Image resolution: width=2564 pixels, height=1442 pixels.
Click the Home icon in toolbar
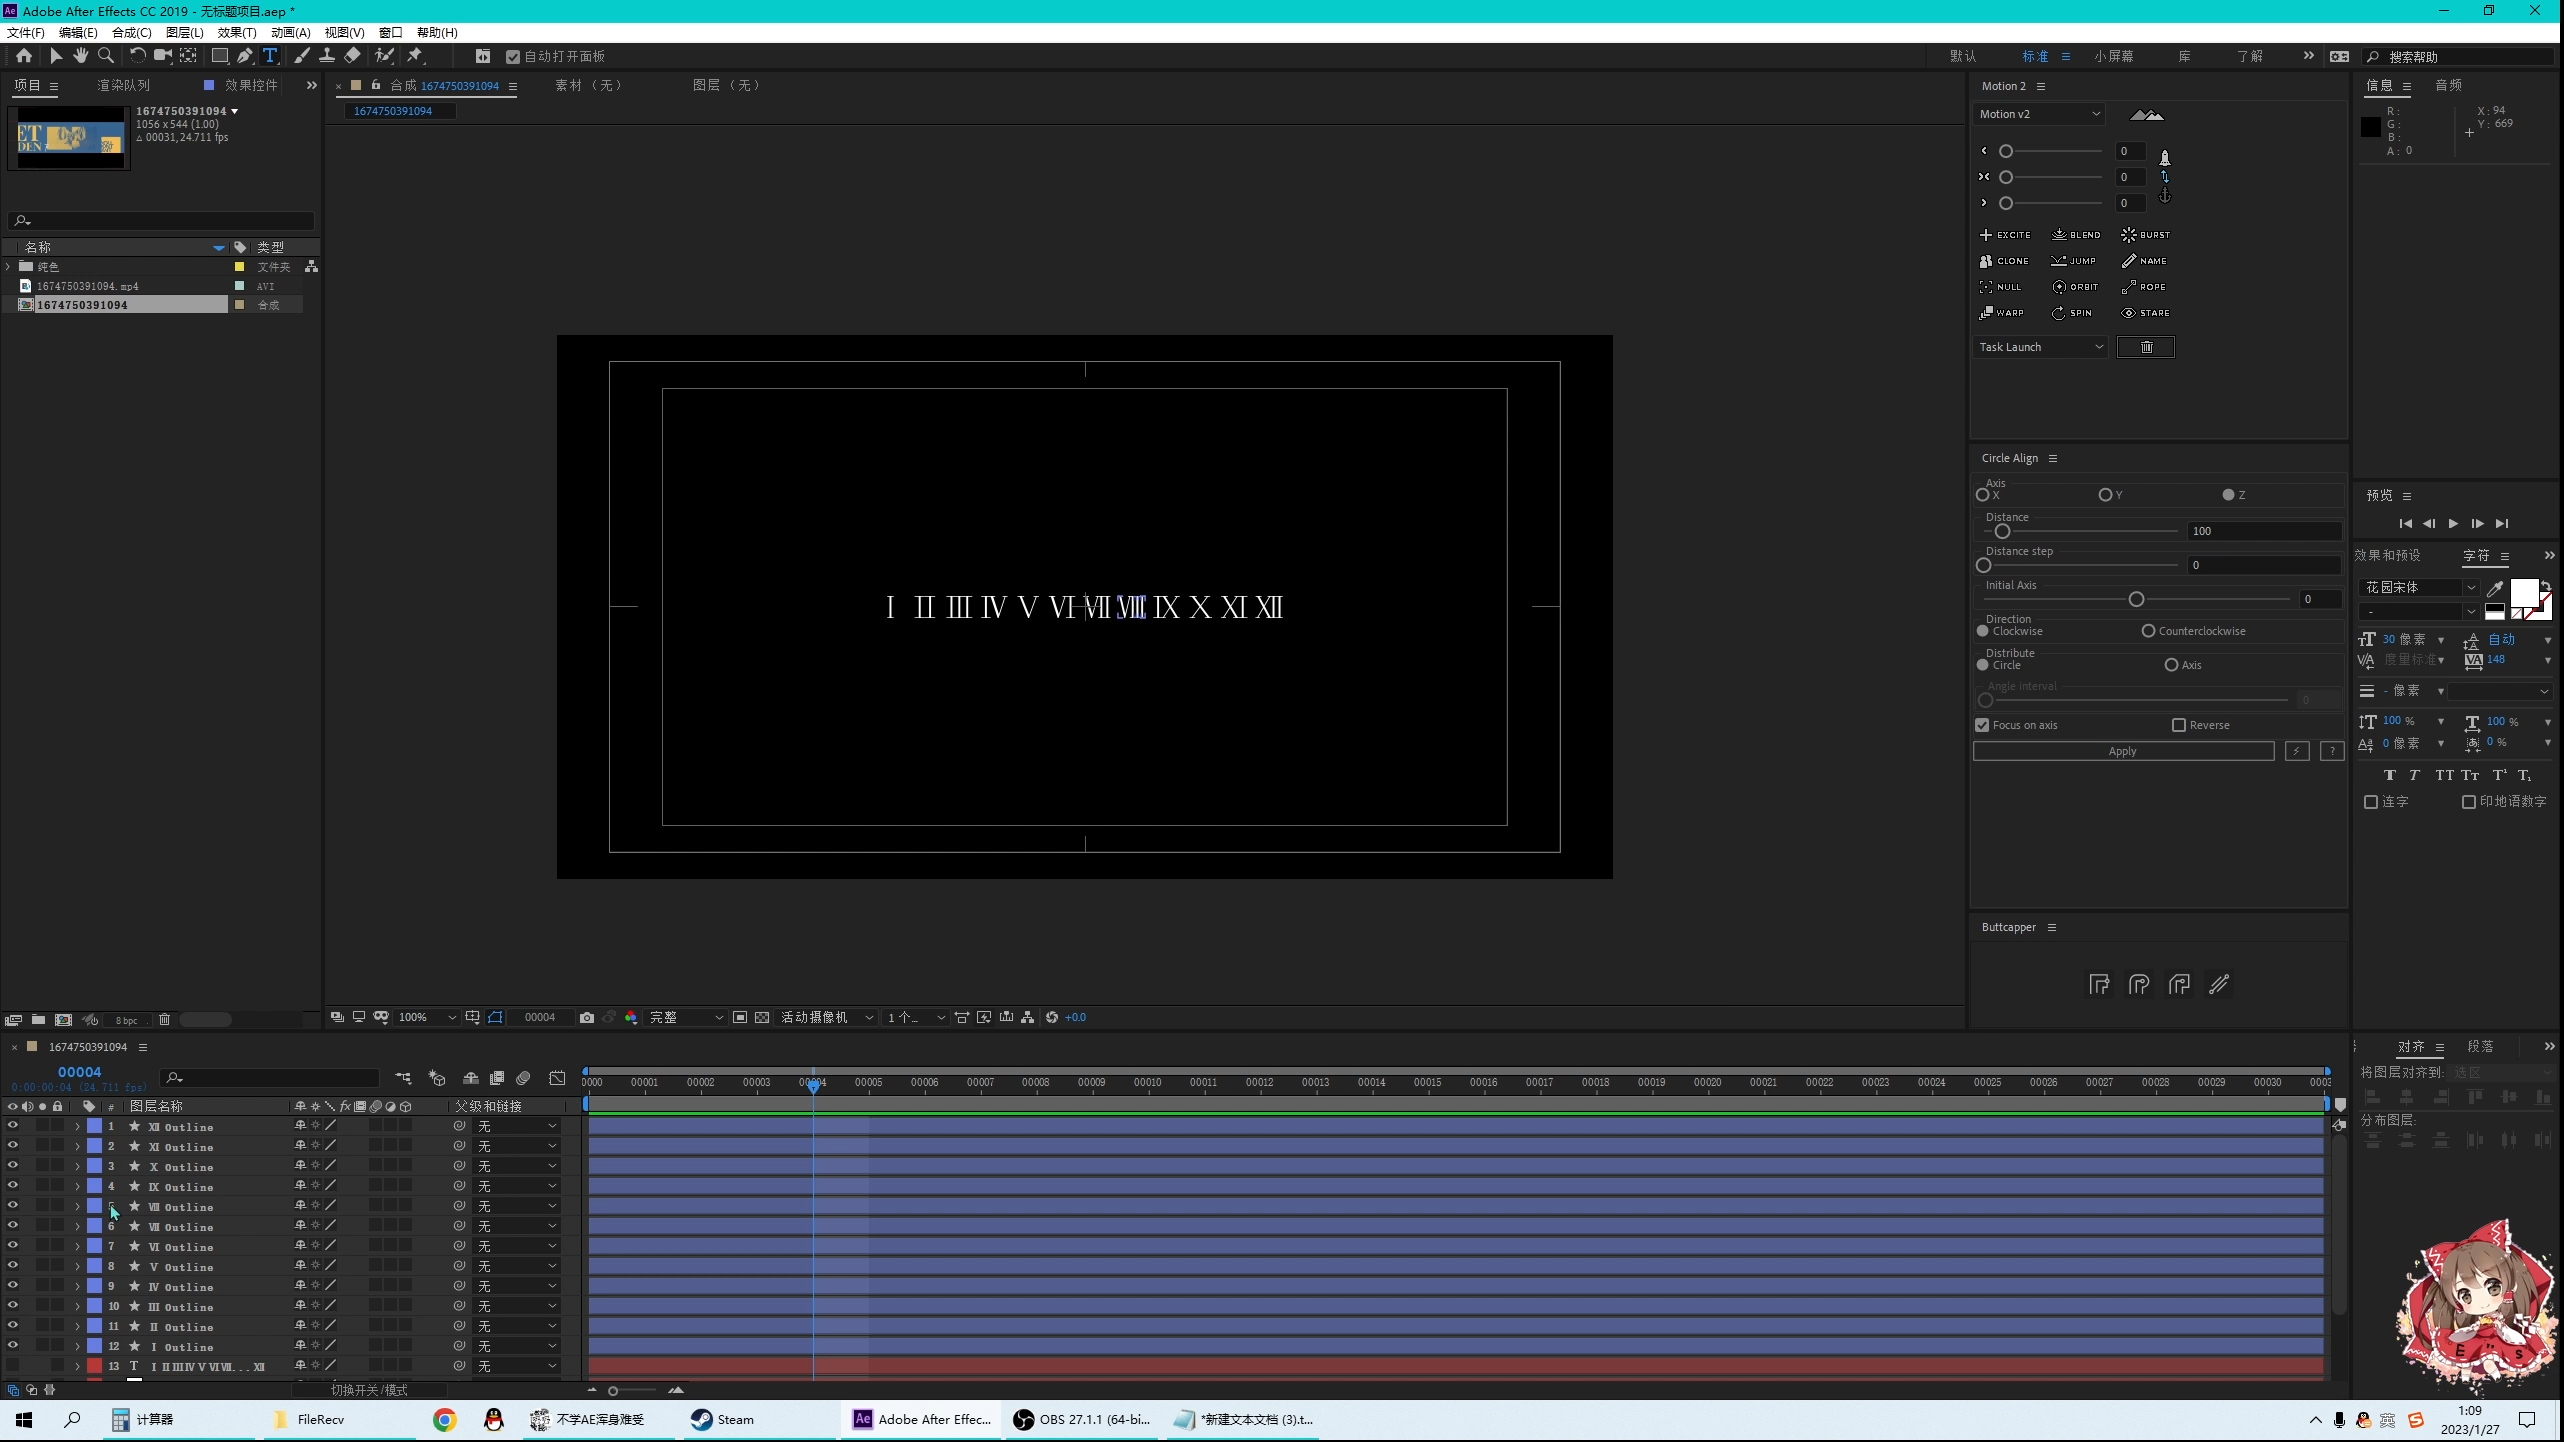pos(24,56)
